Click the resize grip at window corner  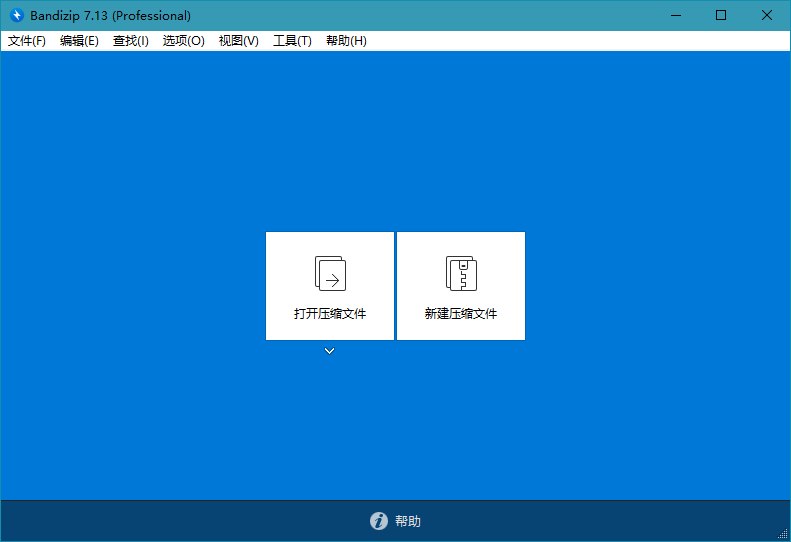coord(782,533)
